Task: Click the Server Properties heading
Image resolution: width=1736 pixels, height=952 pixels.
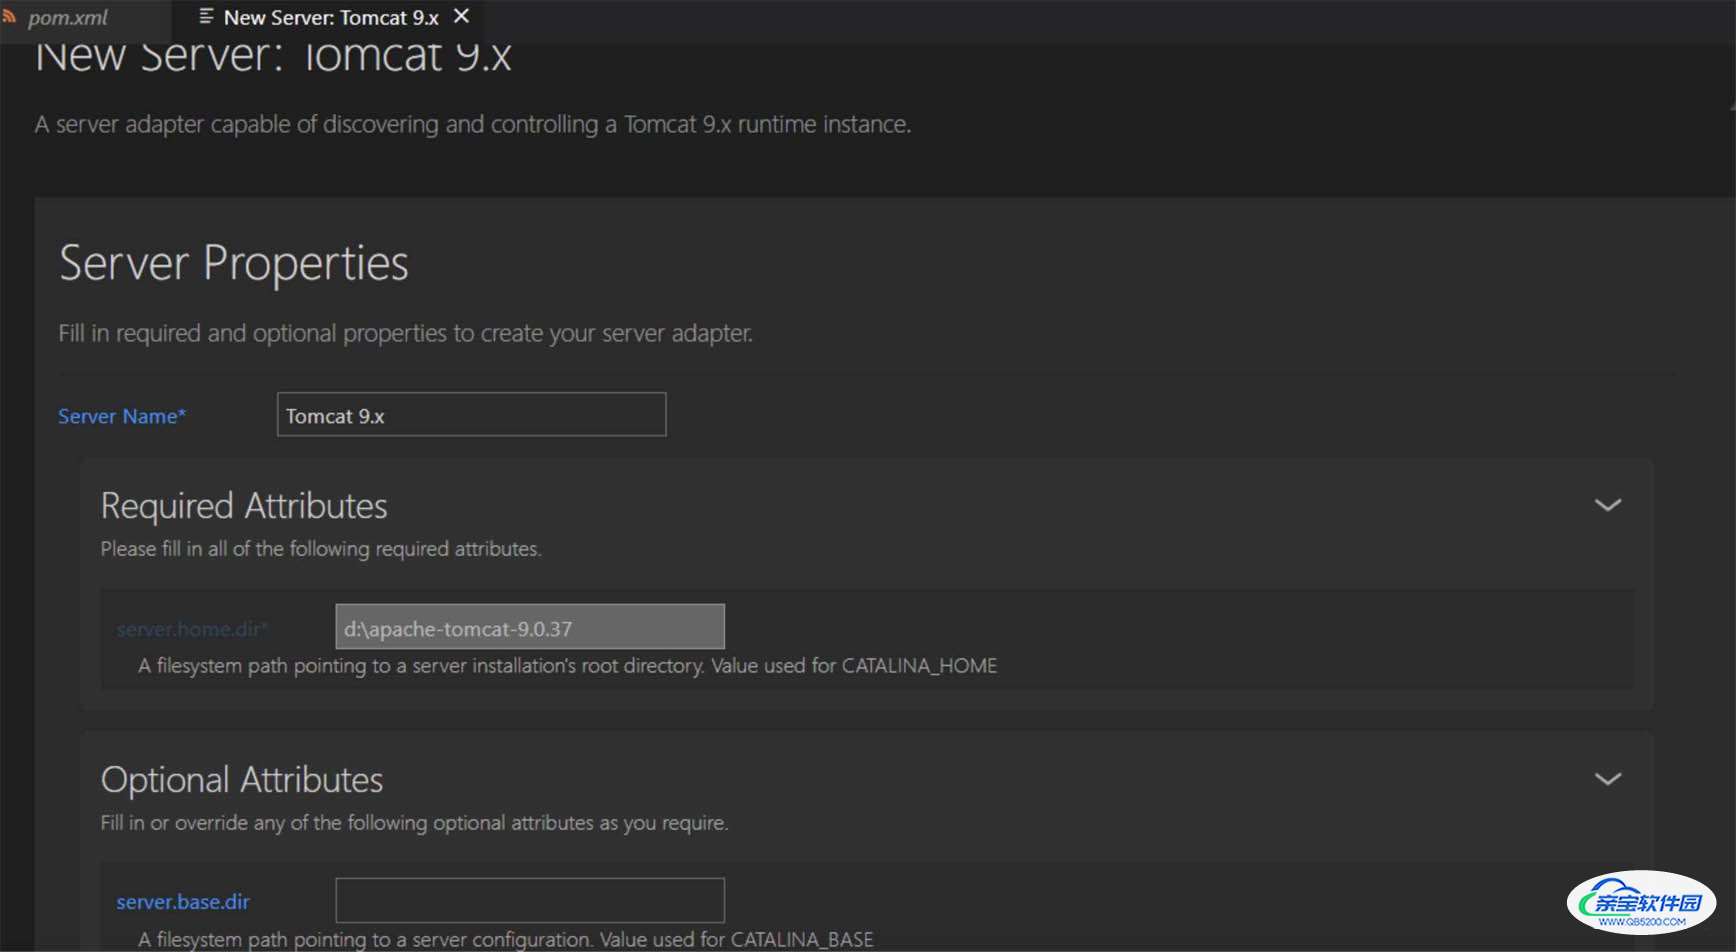Action: click(234, 263)
